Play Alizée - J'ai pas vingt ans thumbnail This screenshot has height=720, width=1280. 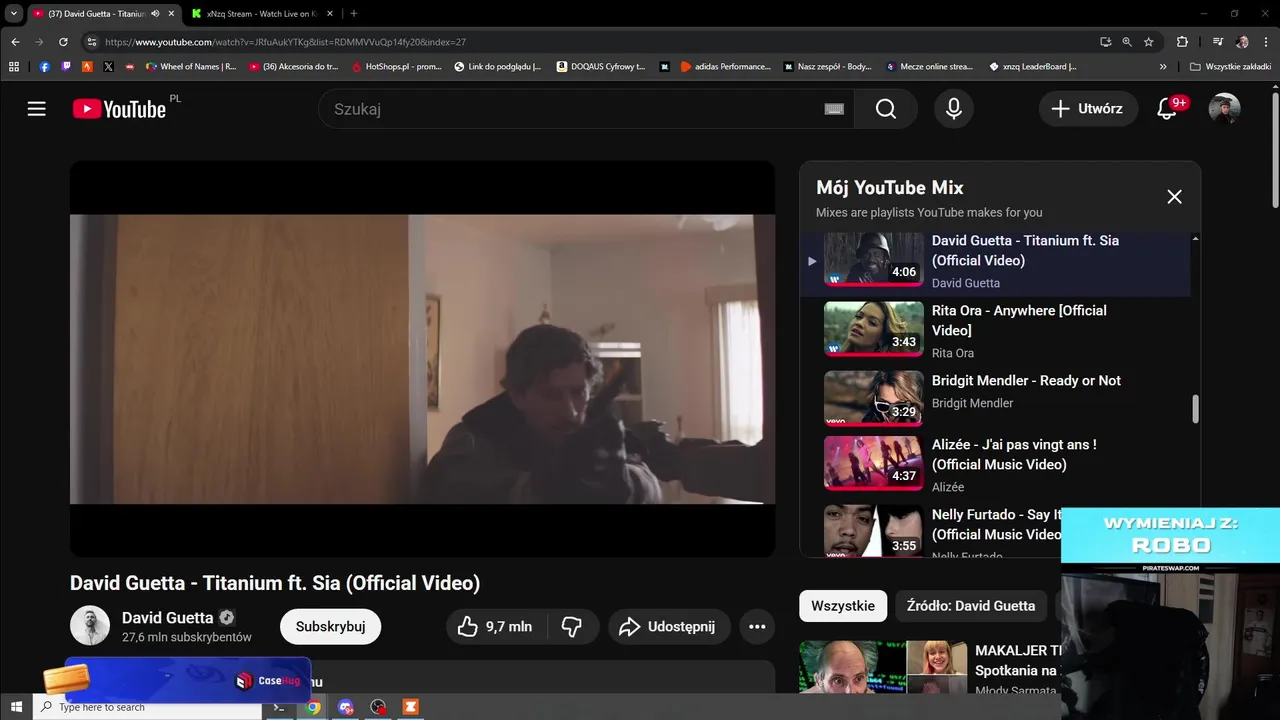pos(874,462)
